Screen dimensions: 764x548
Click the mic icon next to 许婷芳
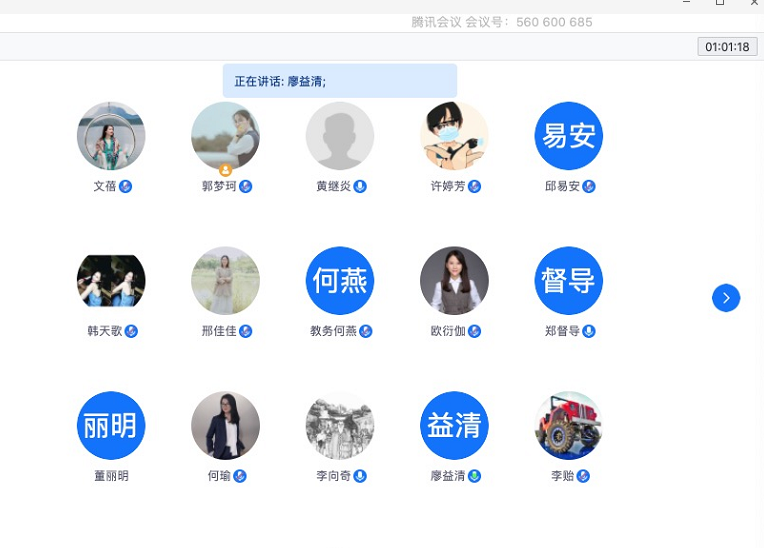point(474,187)
